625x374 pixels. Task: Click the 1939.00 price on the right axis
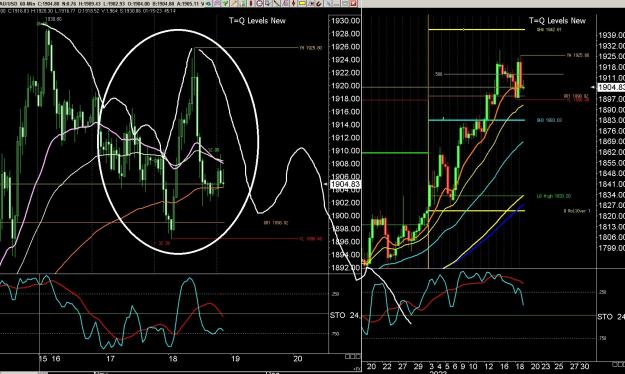pos(611,35)
